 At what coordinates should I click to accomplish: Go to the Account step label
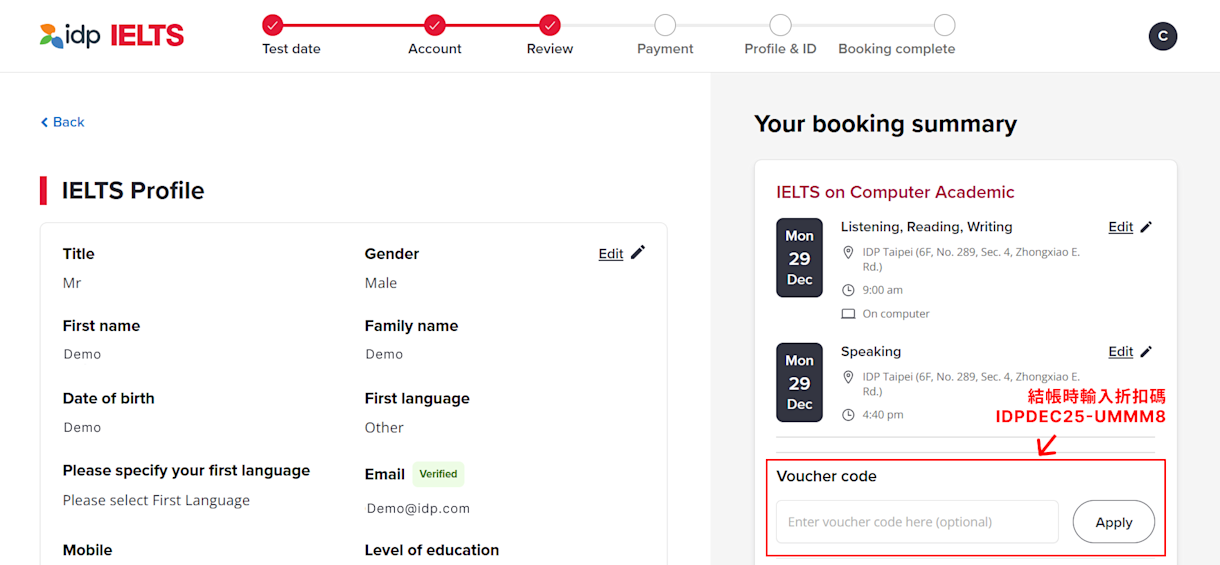pos(435,49)
